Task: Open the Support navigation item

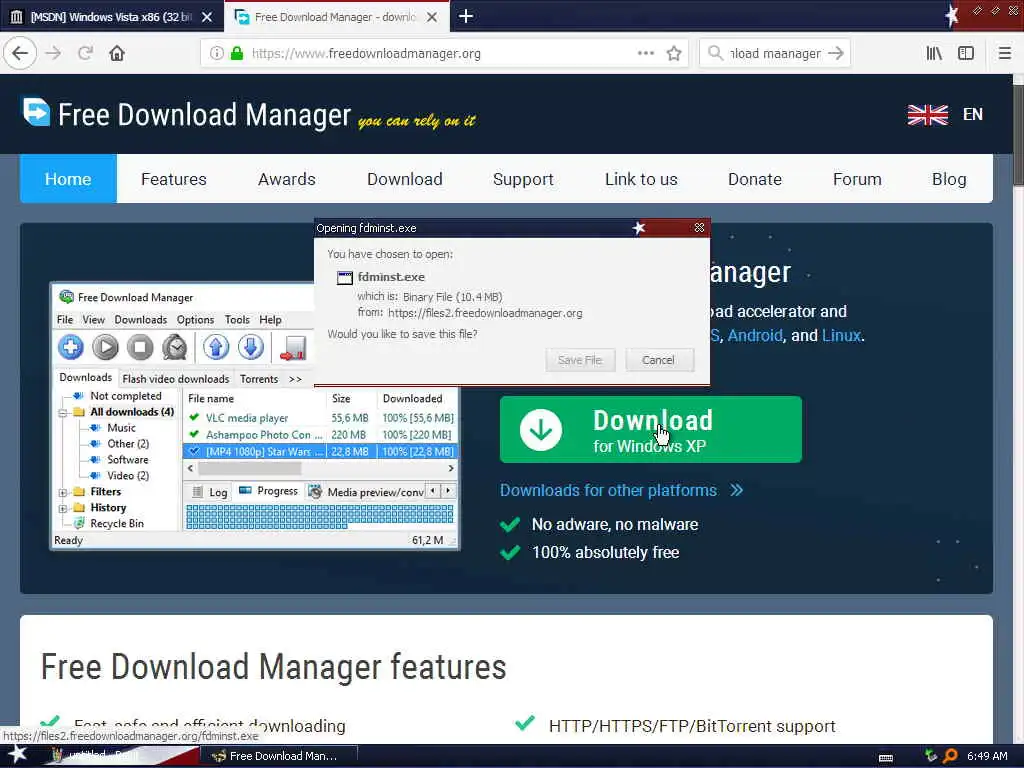Action: pyautogui.click(x=523, y=179)
